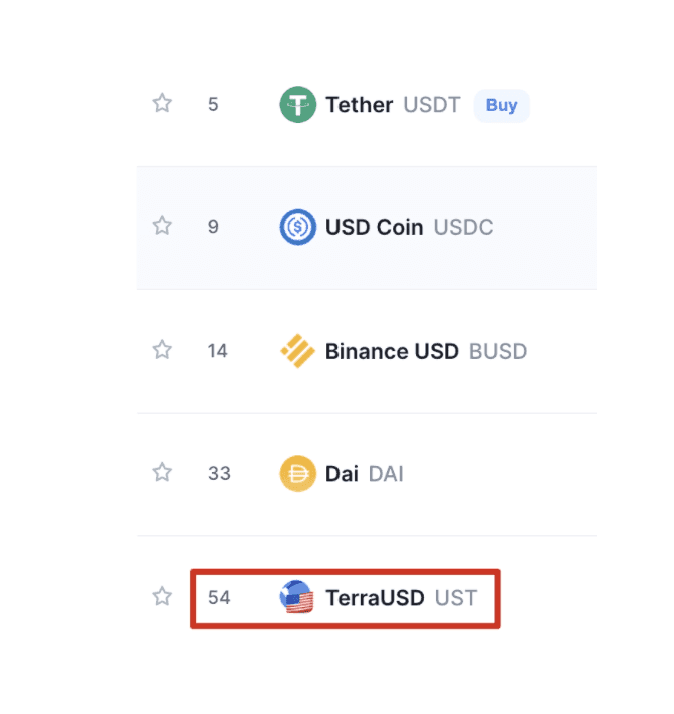Click the Binance USD logo icon
This screenshot has width=674, height=714.
tap(297, 351)
